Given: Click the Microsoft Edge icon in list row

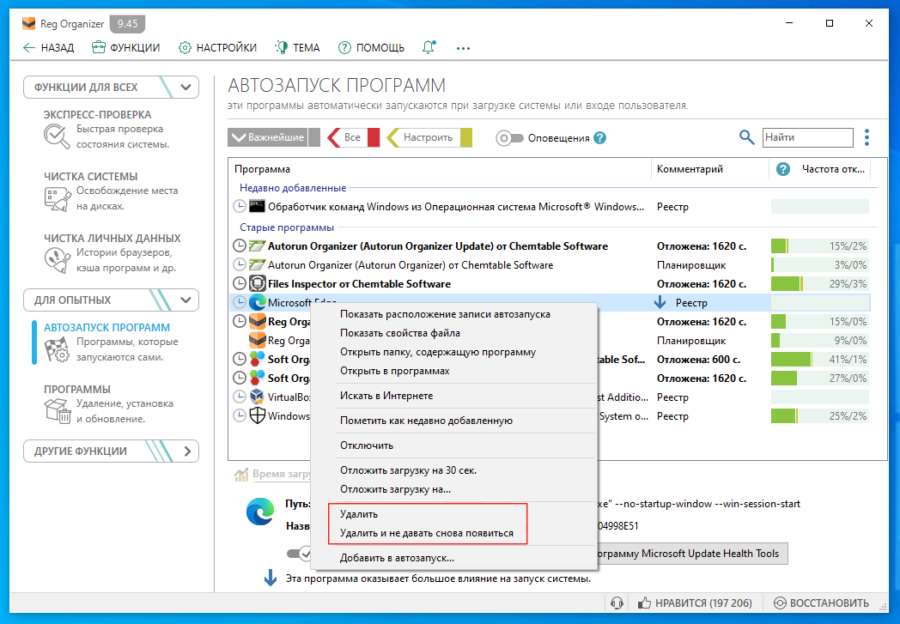Looking at the screenshot, I should pyautogui.click(x=257, y=303).
